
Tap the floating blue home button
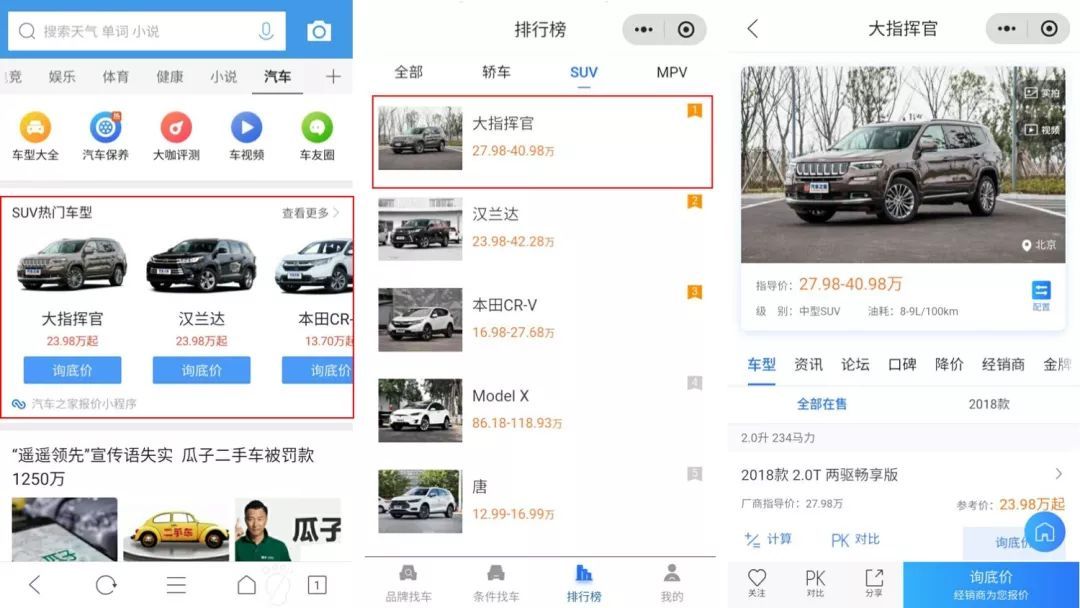pyautogui.click(x=1045, y=532)
